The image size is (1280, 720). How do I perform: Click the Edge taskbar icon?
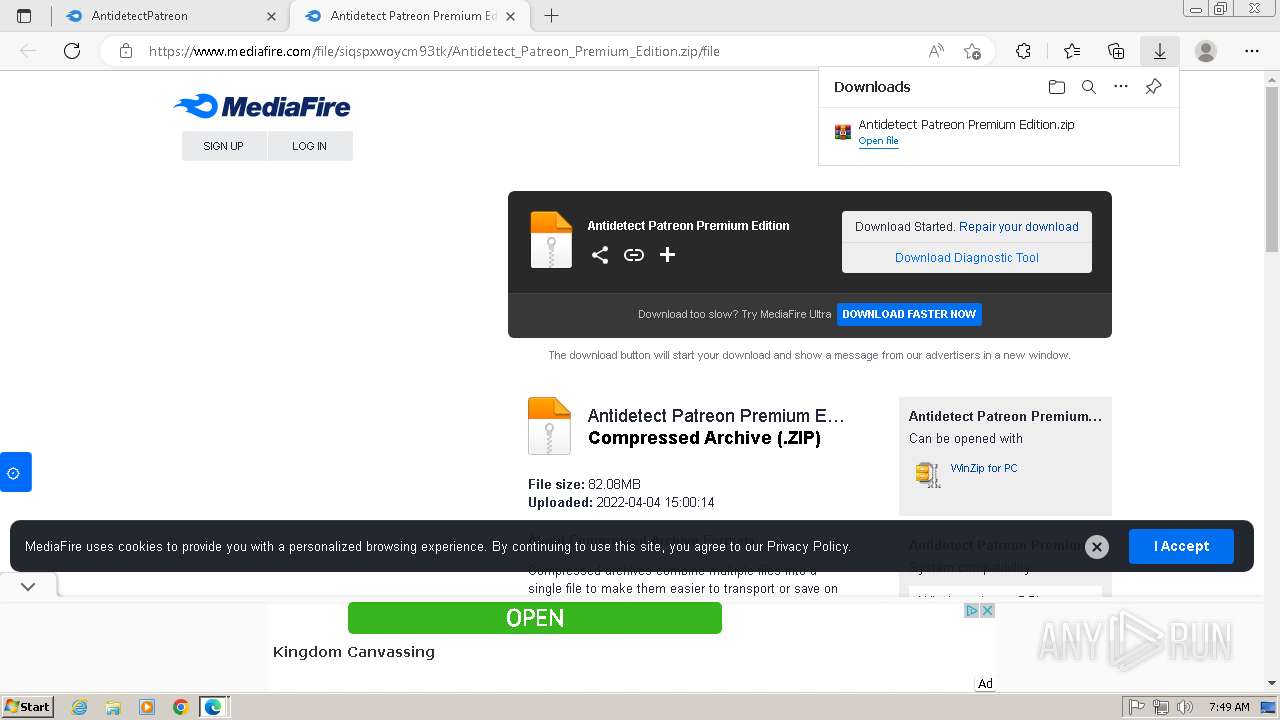pos(213,707)
